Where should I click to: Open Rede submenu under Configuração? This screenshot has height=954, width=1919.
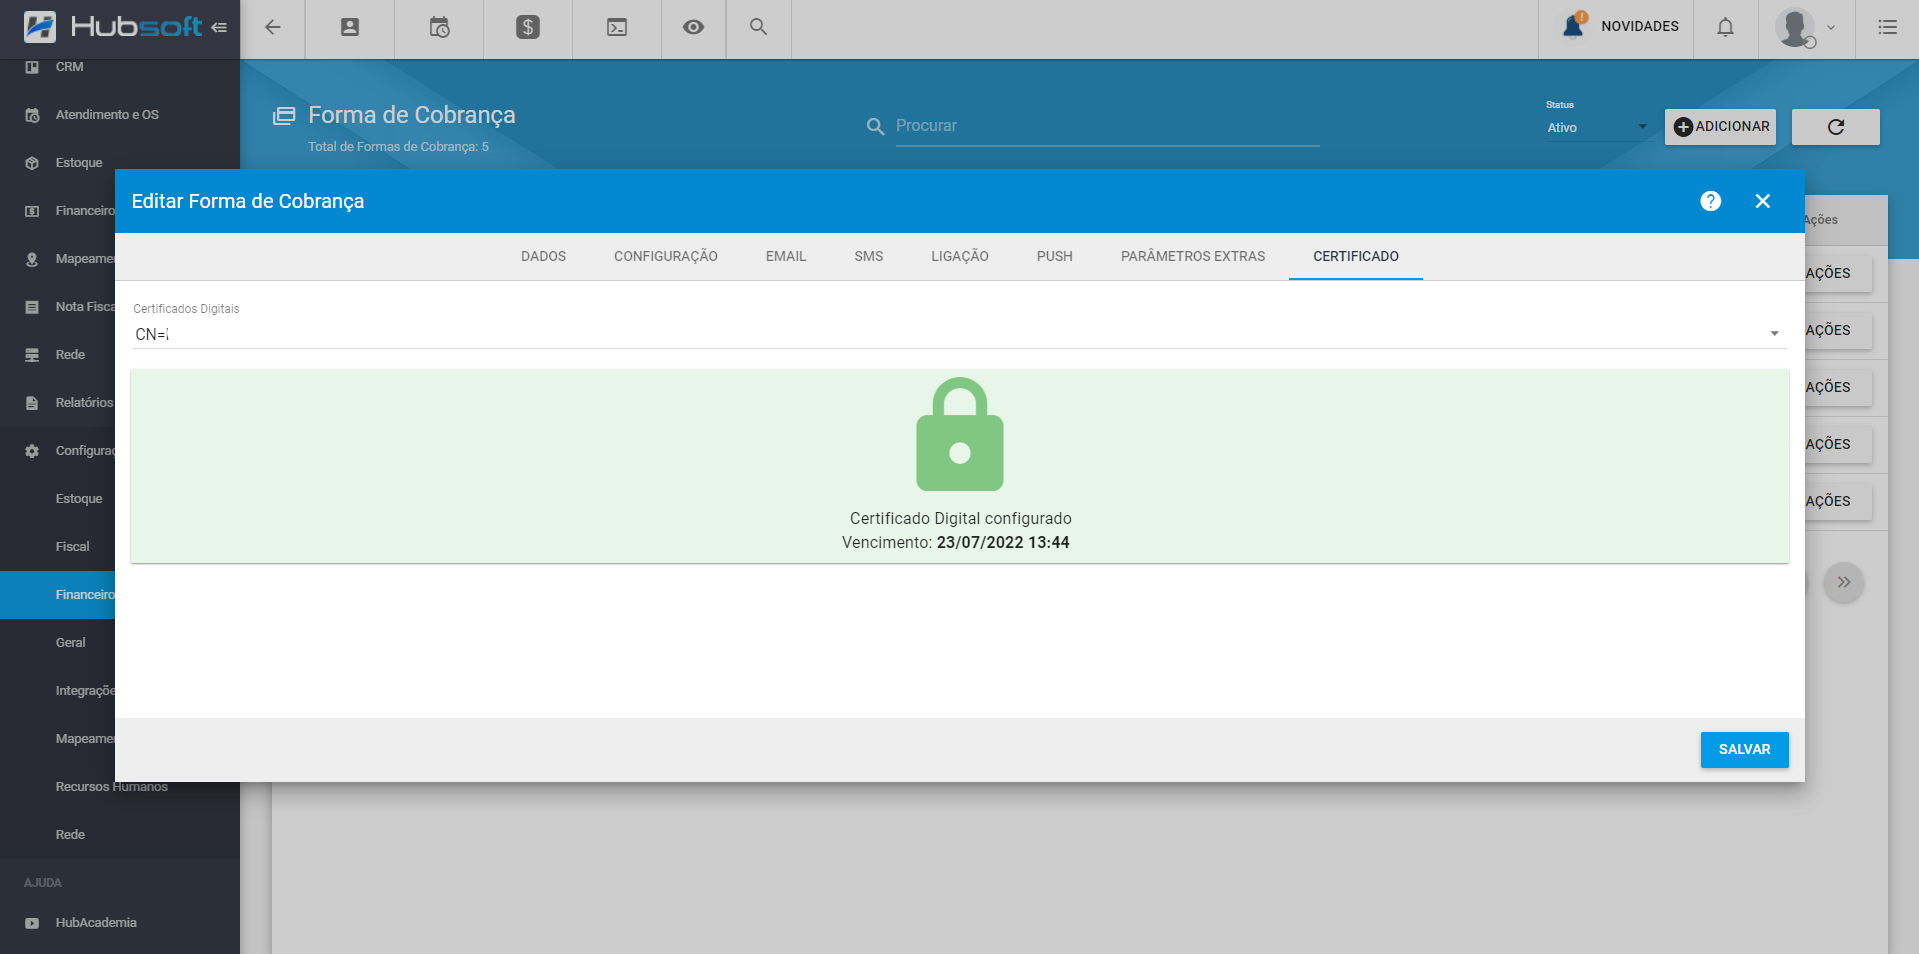(x=70, y=835)
